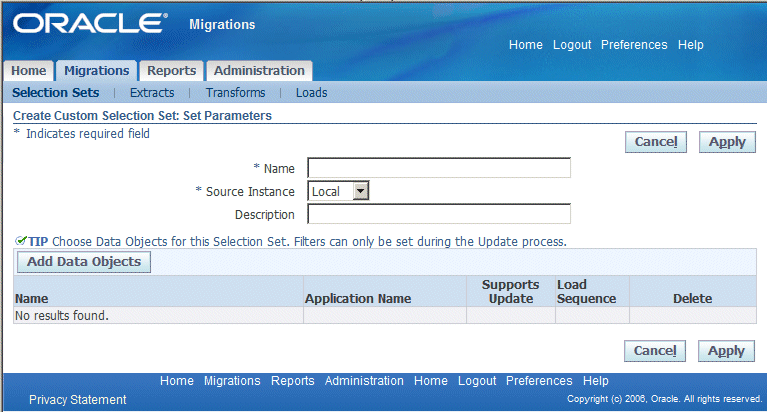Click the footer Logout link
This screenshot has height=412, width=767.
point(477,381)
